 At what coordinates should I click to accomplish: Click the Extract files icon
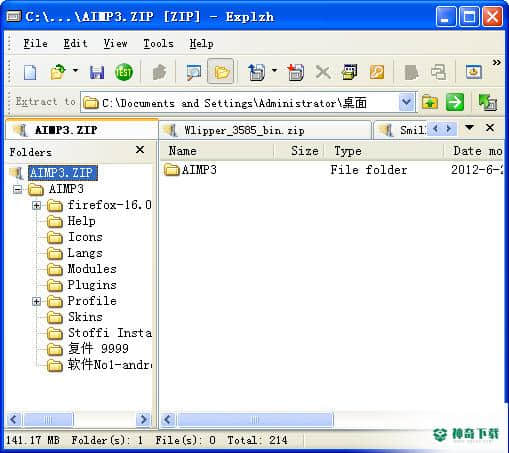click(x=256, y=72)
